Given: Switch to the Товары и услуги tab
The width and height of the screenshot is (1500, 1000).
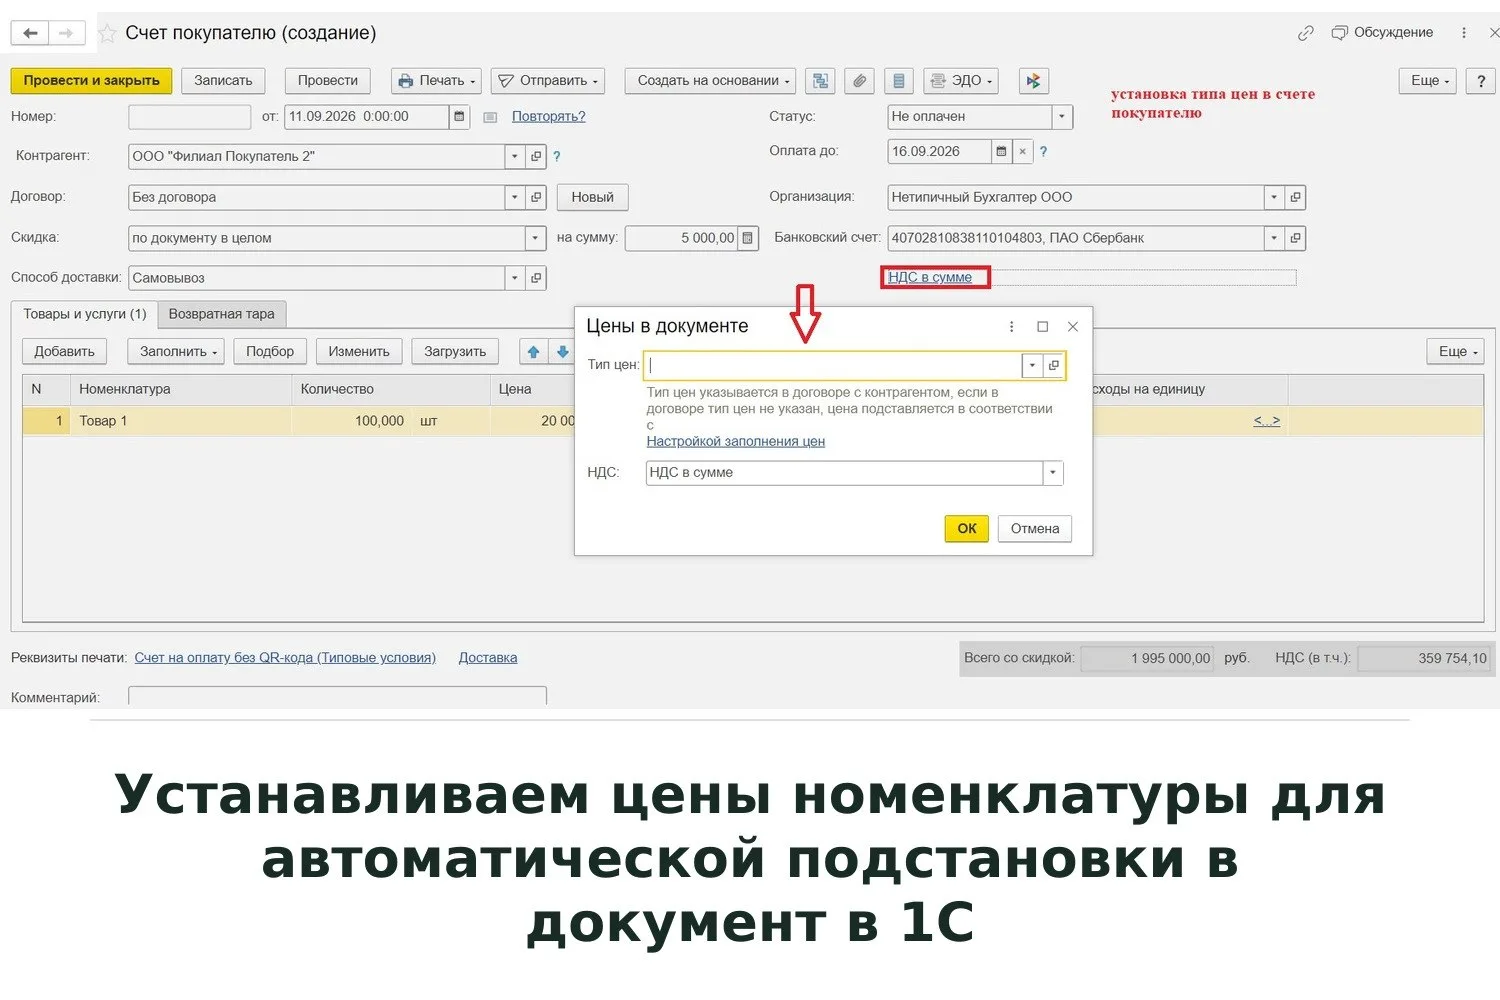Looking at the screenshot, I should click(84, 314).
